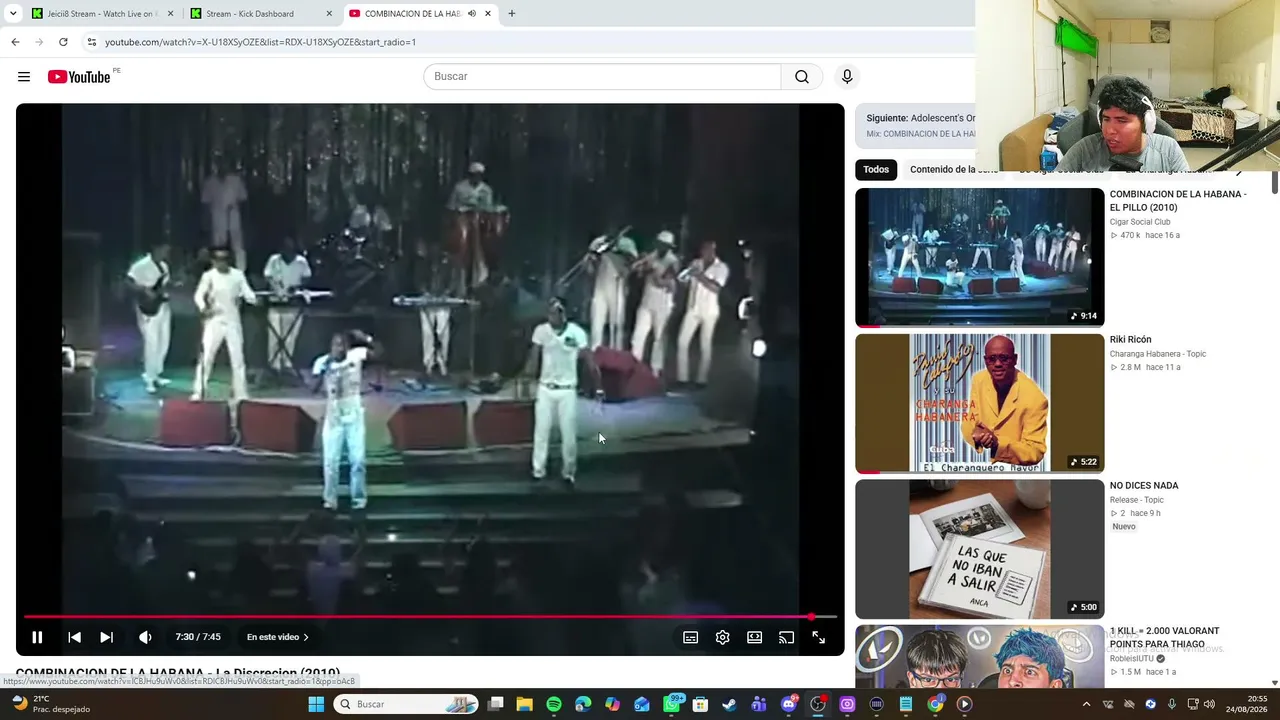Image resolution: width=1280 pixels, height=720 pixels.
Task: Mute the video player volume
Action: [x=145, y=637]
